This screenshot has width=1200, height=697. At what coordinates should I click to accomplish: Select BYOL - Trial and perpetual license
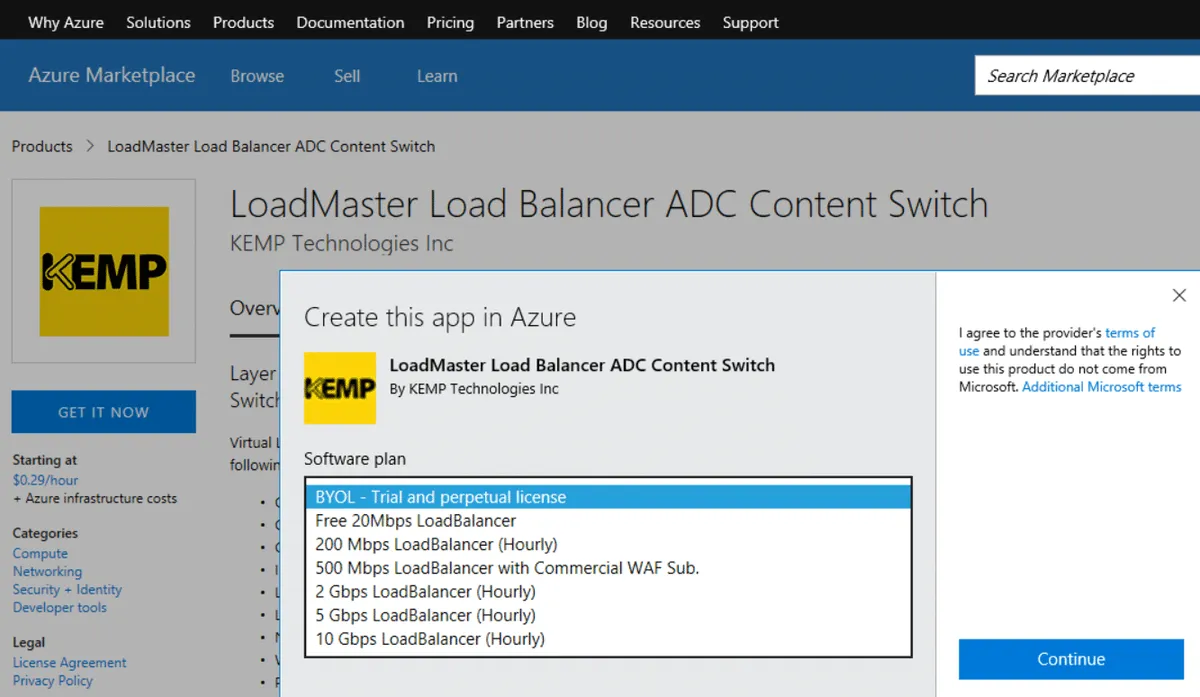[440, 497]
